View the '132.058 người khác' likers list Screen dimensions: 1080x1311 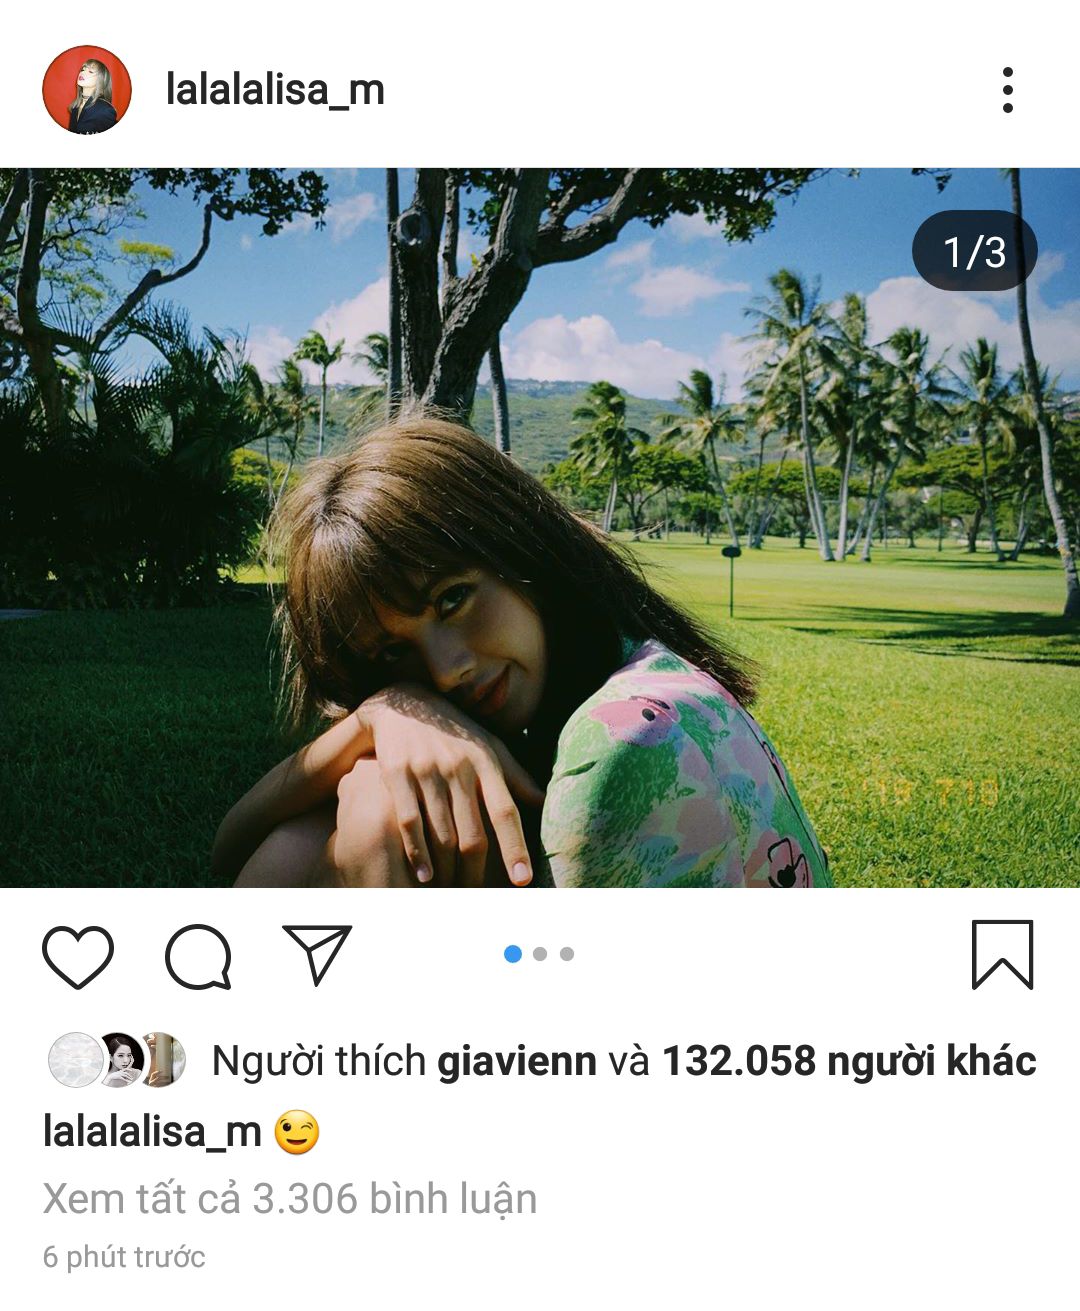click(849, 1061)
